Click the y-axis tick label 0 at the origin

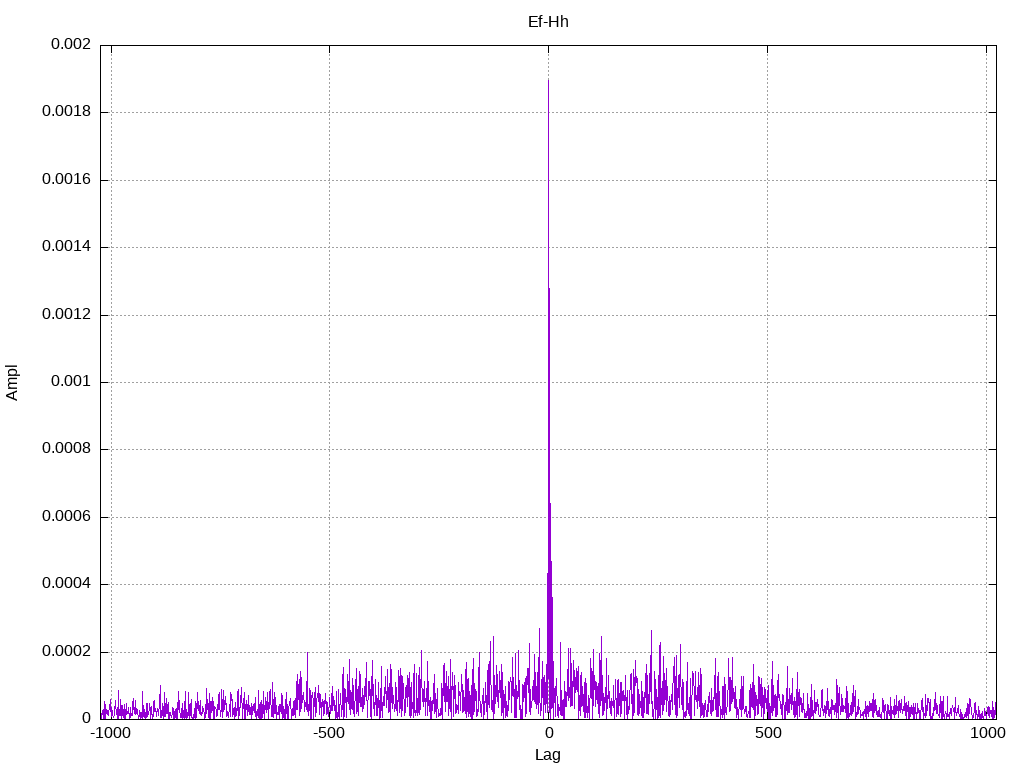[x=86, y=718]
